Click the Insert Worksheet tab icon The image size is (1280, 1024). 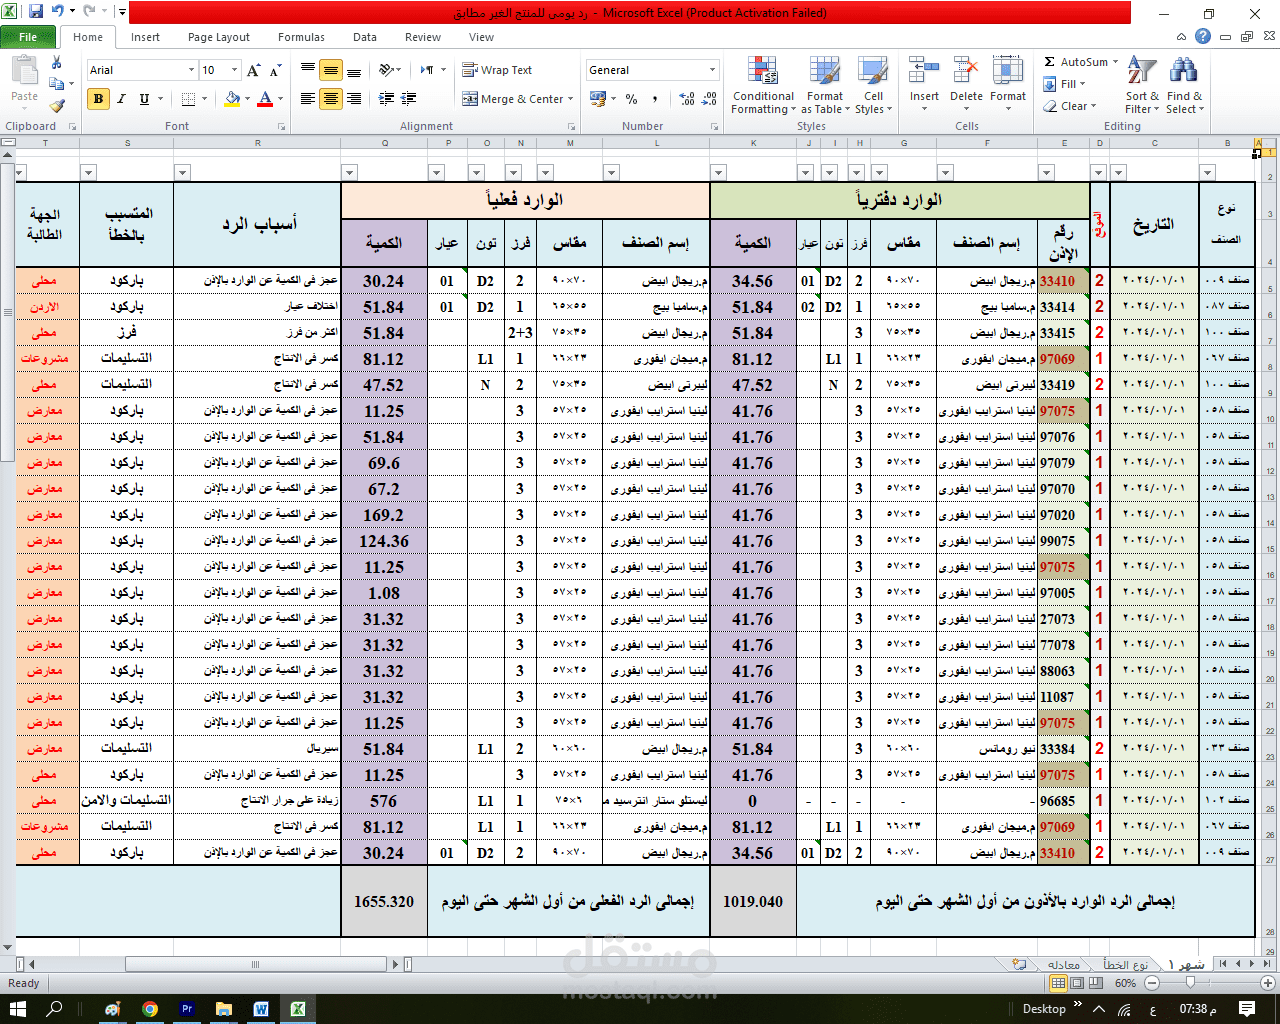(x=1019, y=964)
